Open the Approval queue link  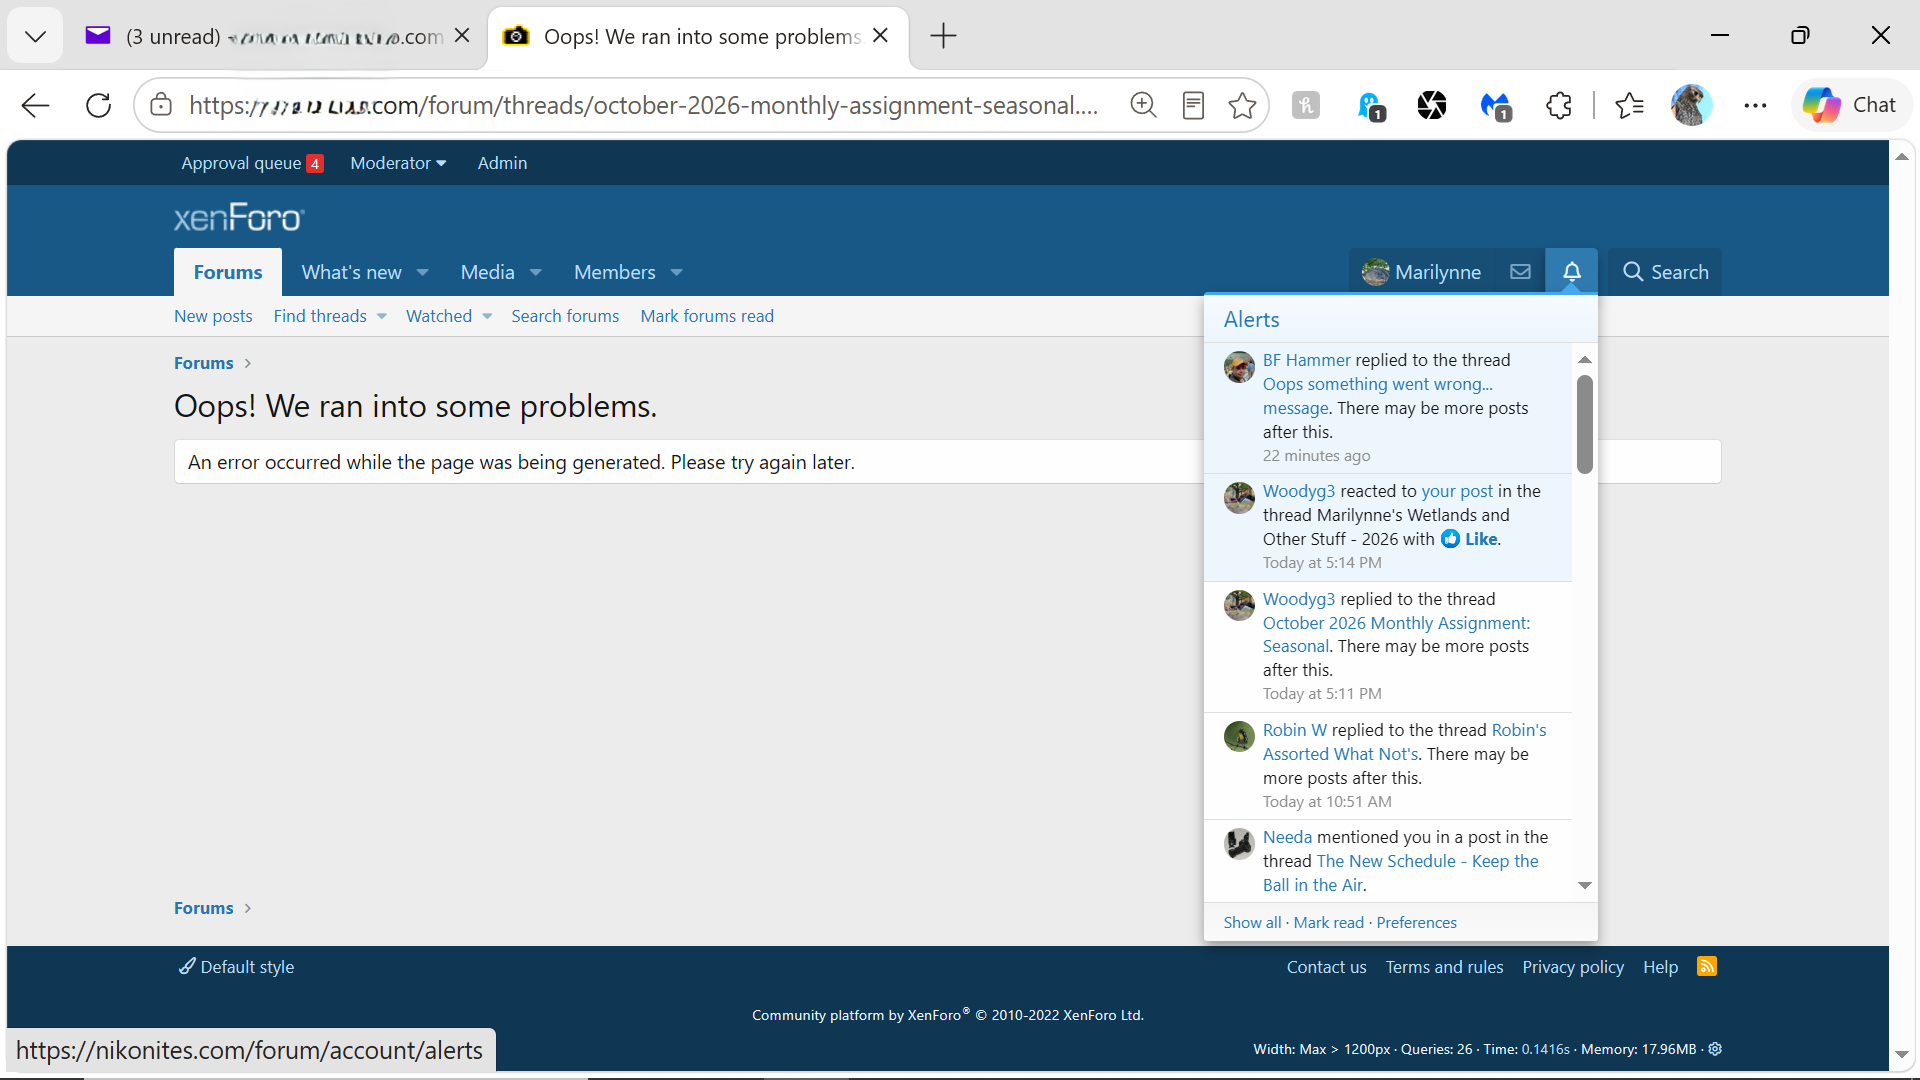(252, 163)
